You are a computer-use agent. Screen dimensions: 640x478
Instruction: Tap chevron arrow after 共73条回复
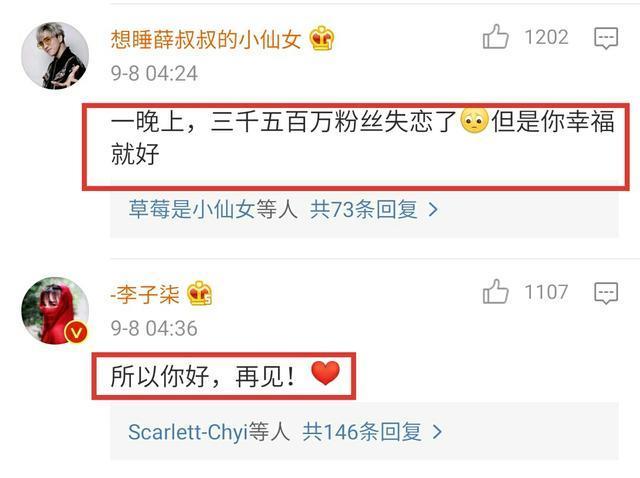click(x=433, y=210)
